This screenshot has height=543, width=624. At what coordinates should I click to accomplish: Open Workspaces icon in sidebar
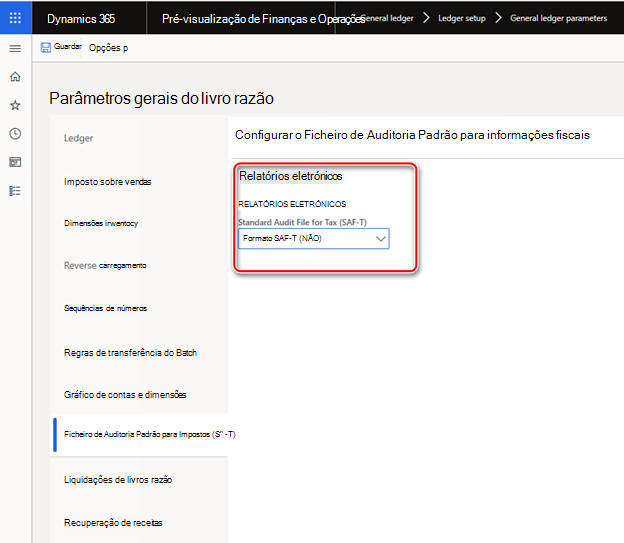pyautogui.click(x=15, y=162)
